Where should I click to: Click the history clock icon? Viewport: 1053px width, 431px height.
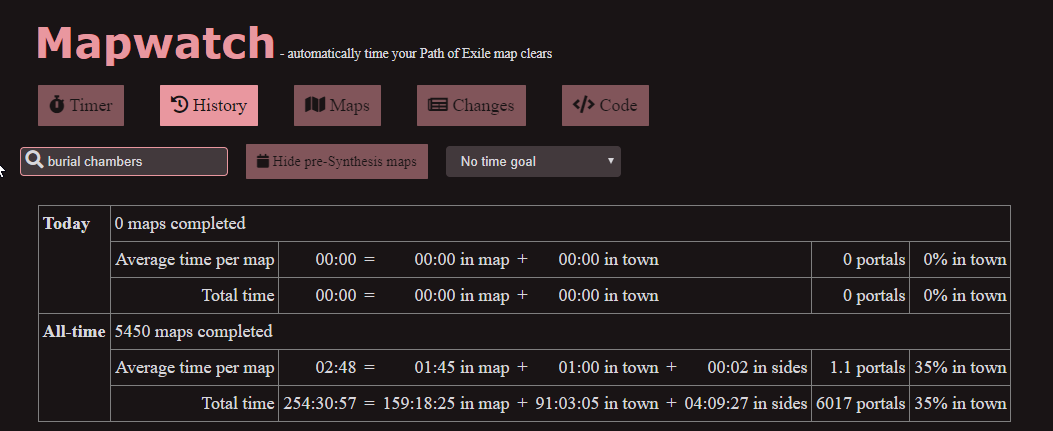coord(179,105)
